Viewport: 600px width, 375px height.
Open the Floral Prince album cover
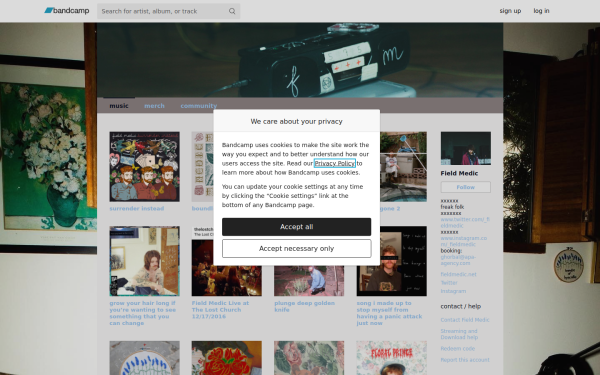(x=391, y=358)
